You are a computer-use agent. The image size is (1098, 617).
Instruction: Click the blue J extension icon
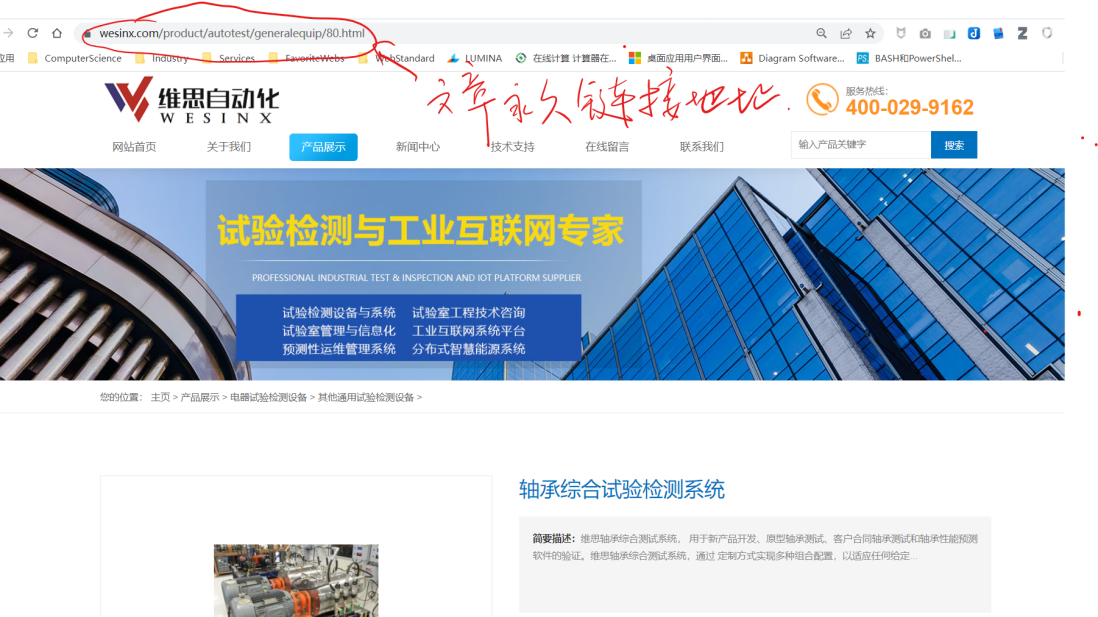point(974,33)
